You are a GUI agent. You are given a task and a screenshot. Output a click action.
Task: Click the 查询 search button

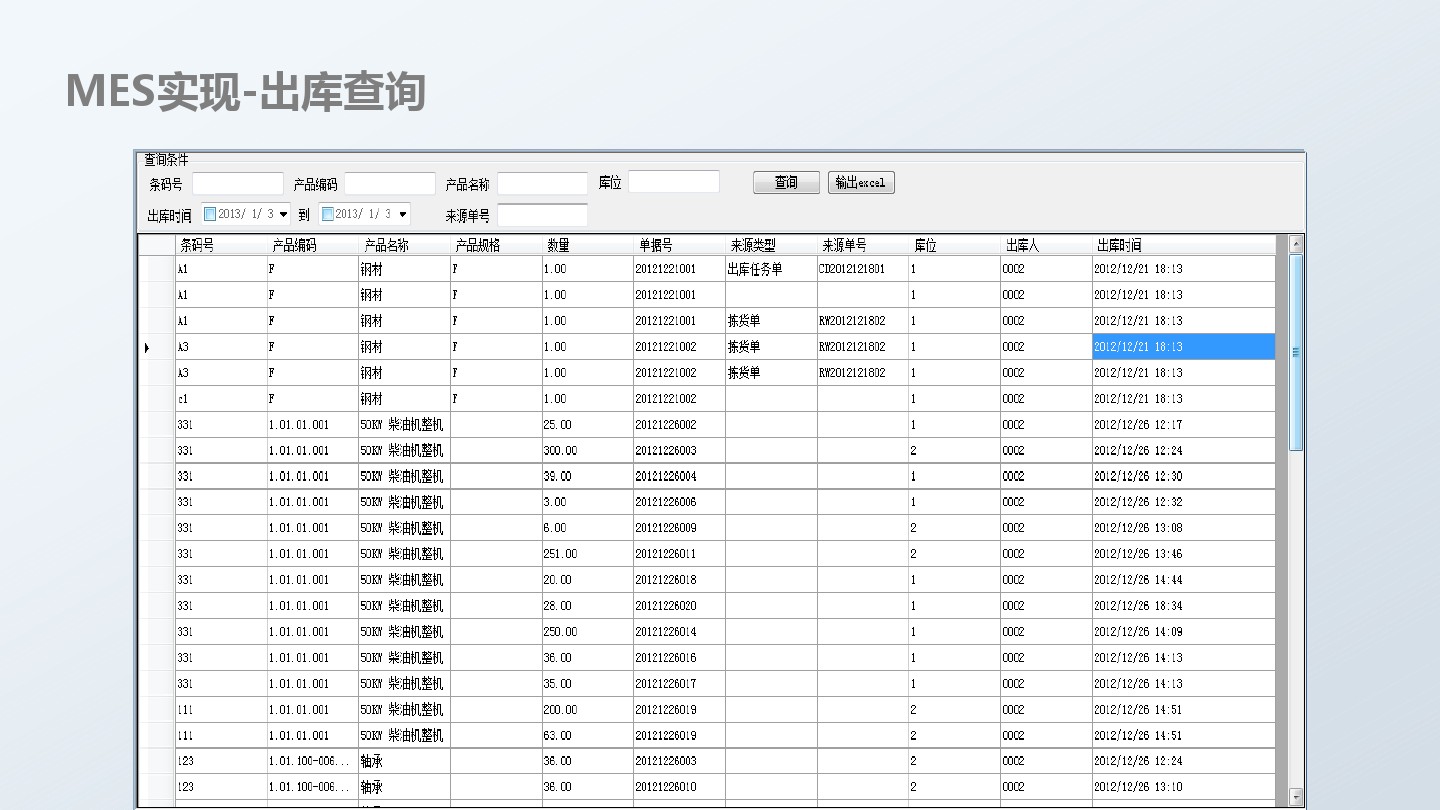click(x=786, y=183)
